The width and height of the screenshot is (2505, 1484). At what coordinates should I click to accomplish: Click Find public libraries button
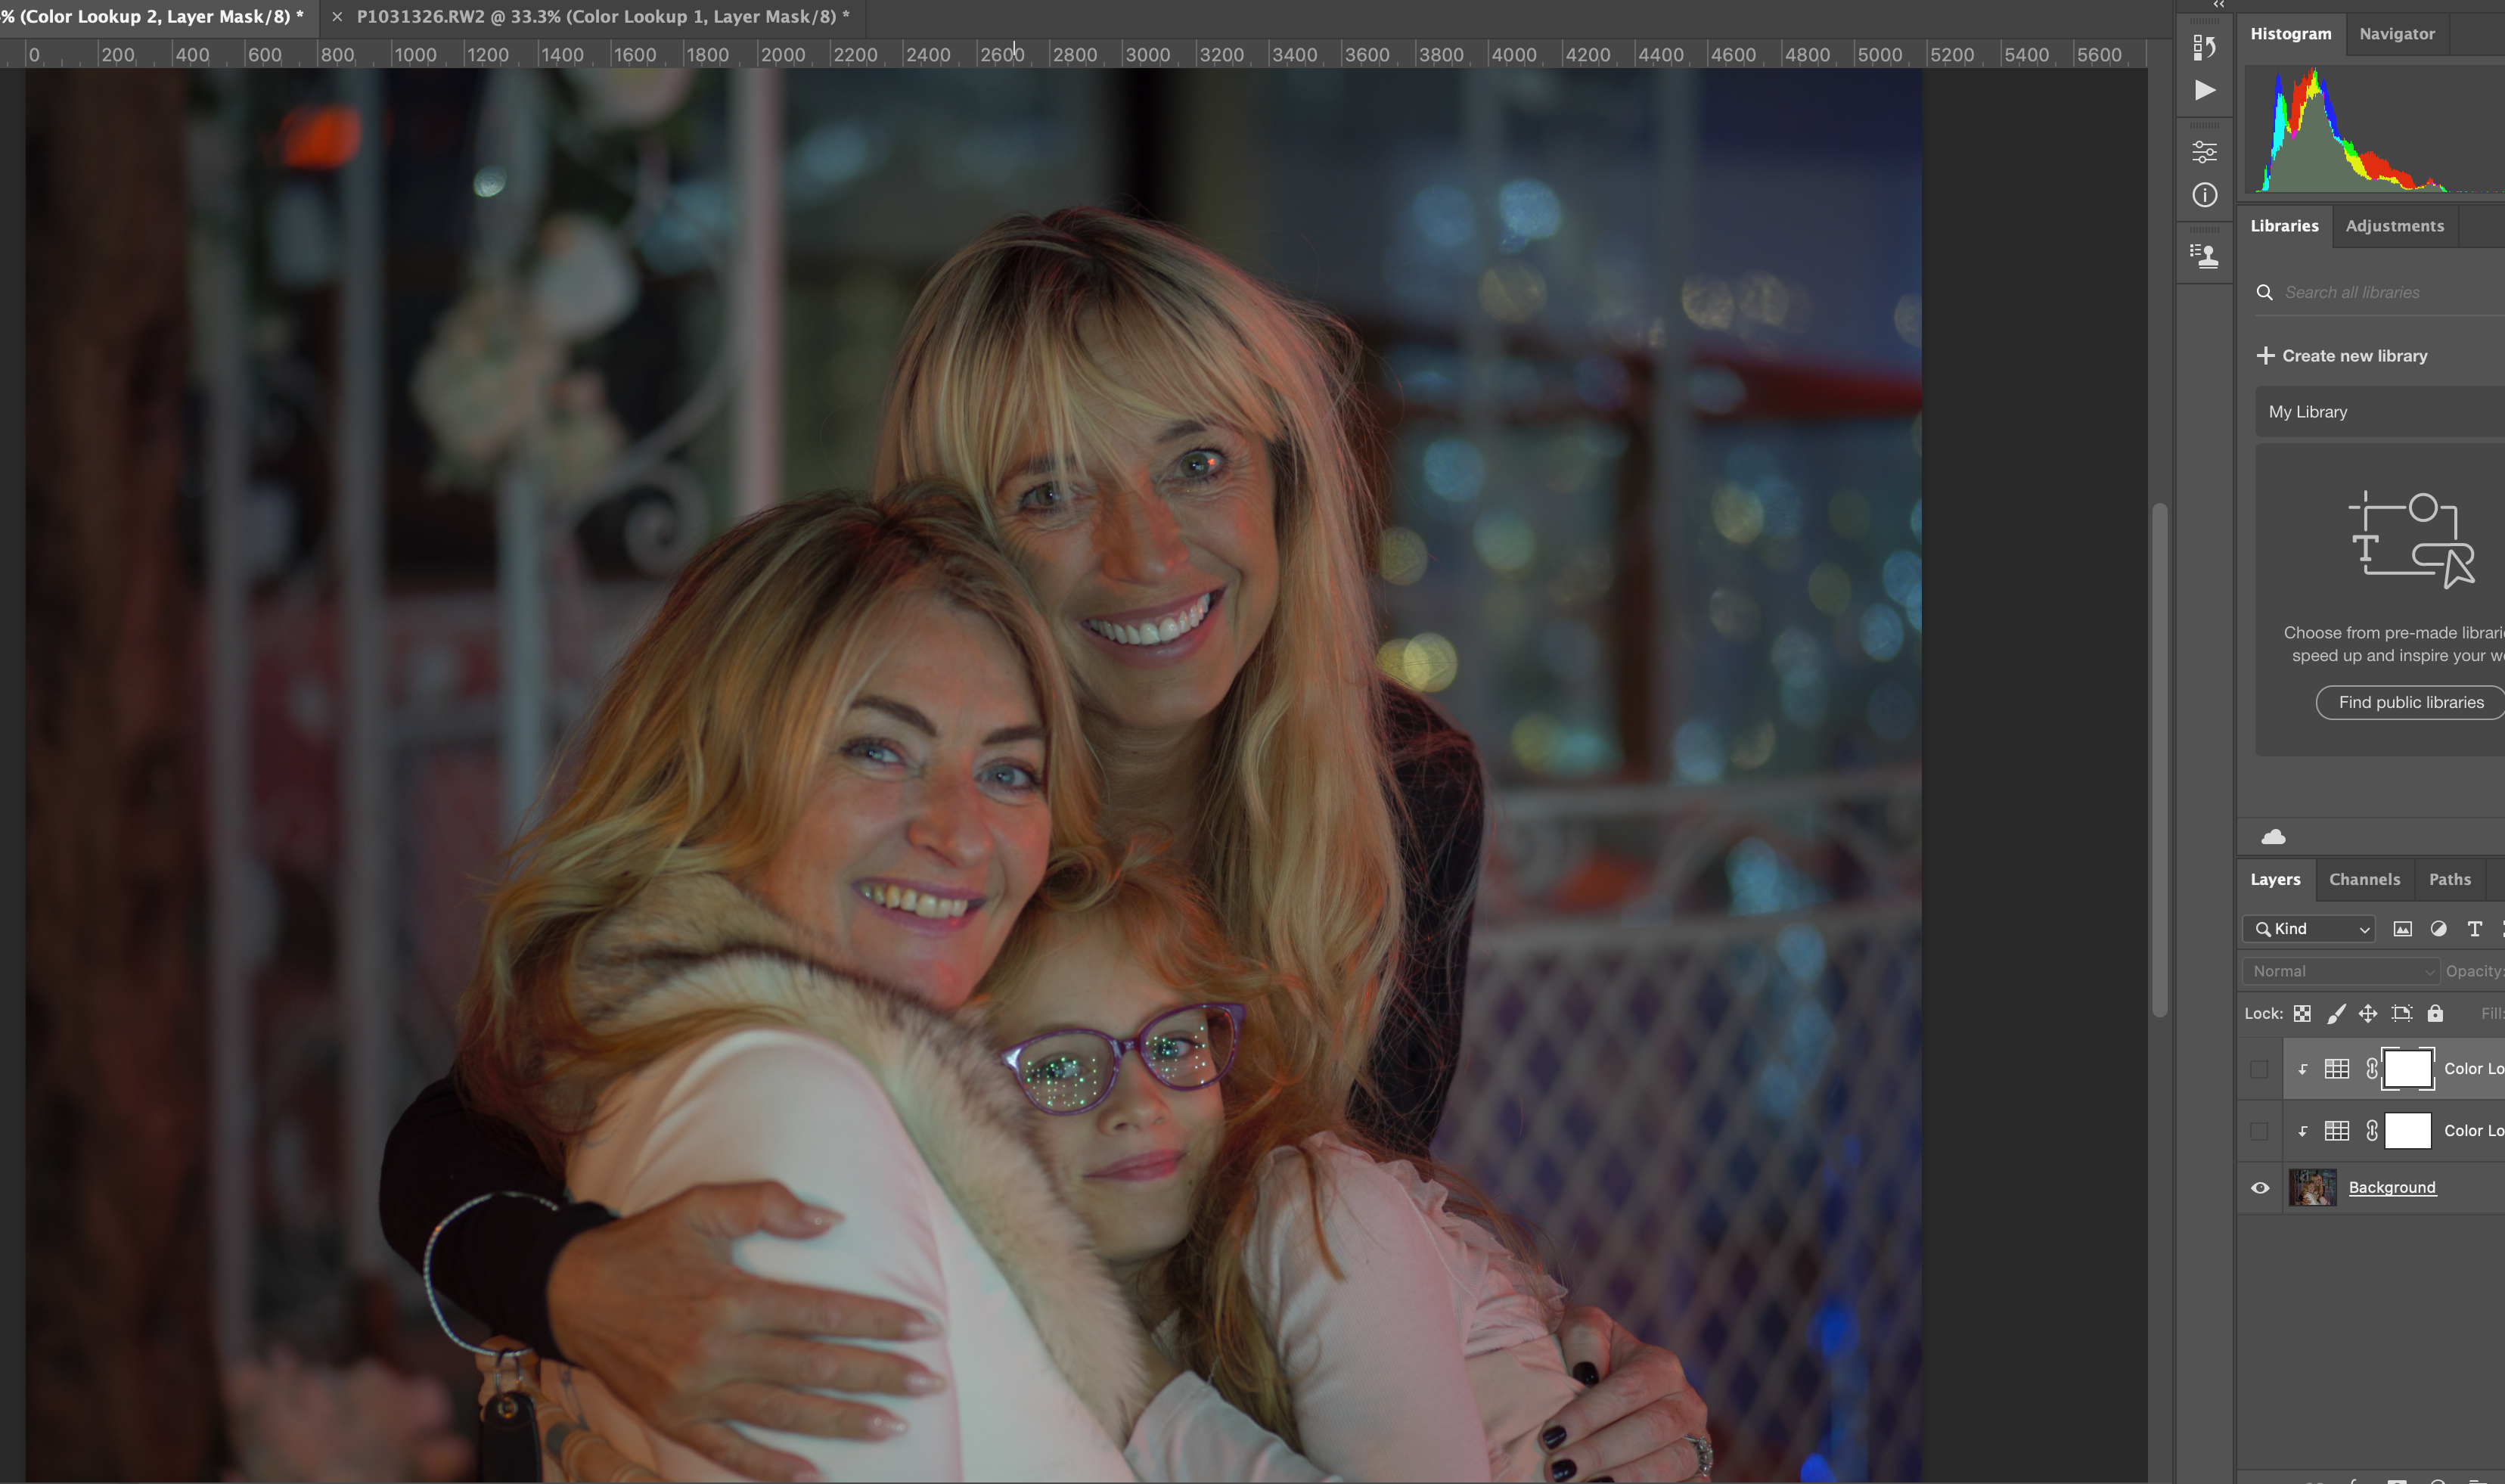[x=2410, y=702]
